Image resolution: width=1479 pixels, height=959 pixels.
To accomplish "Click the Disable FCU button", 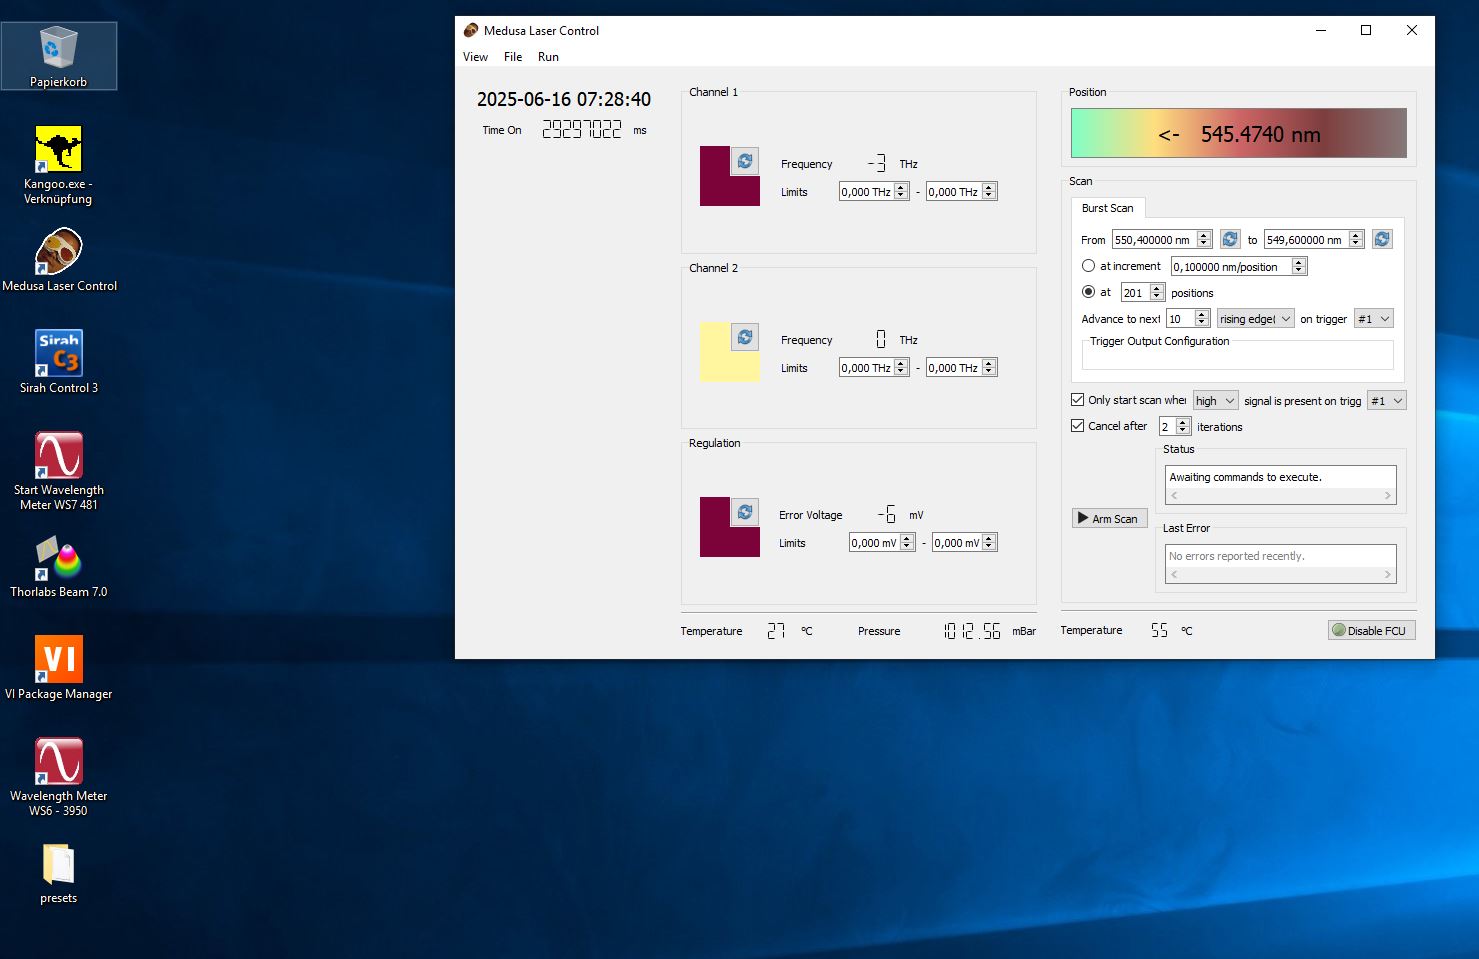I will point(1371,630).
